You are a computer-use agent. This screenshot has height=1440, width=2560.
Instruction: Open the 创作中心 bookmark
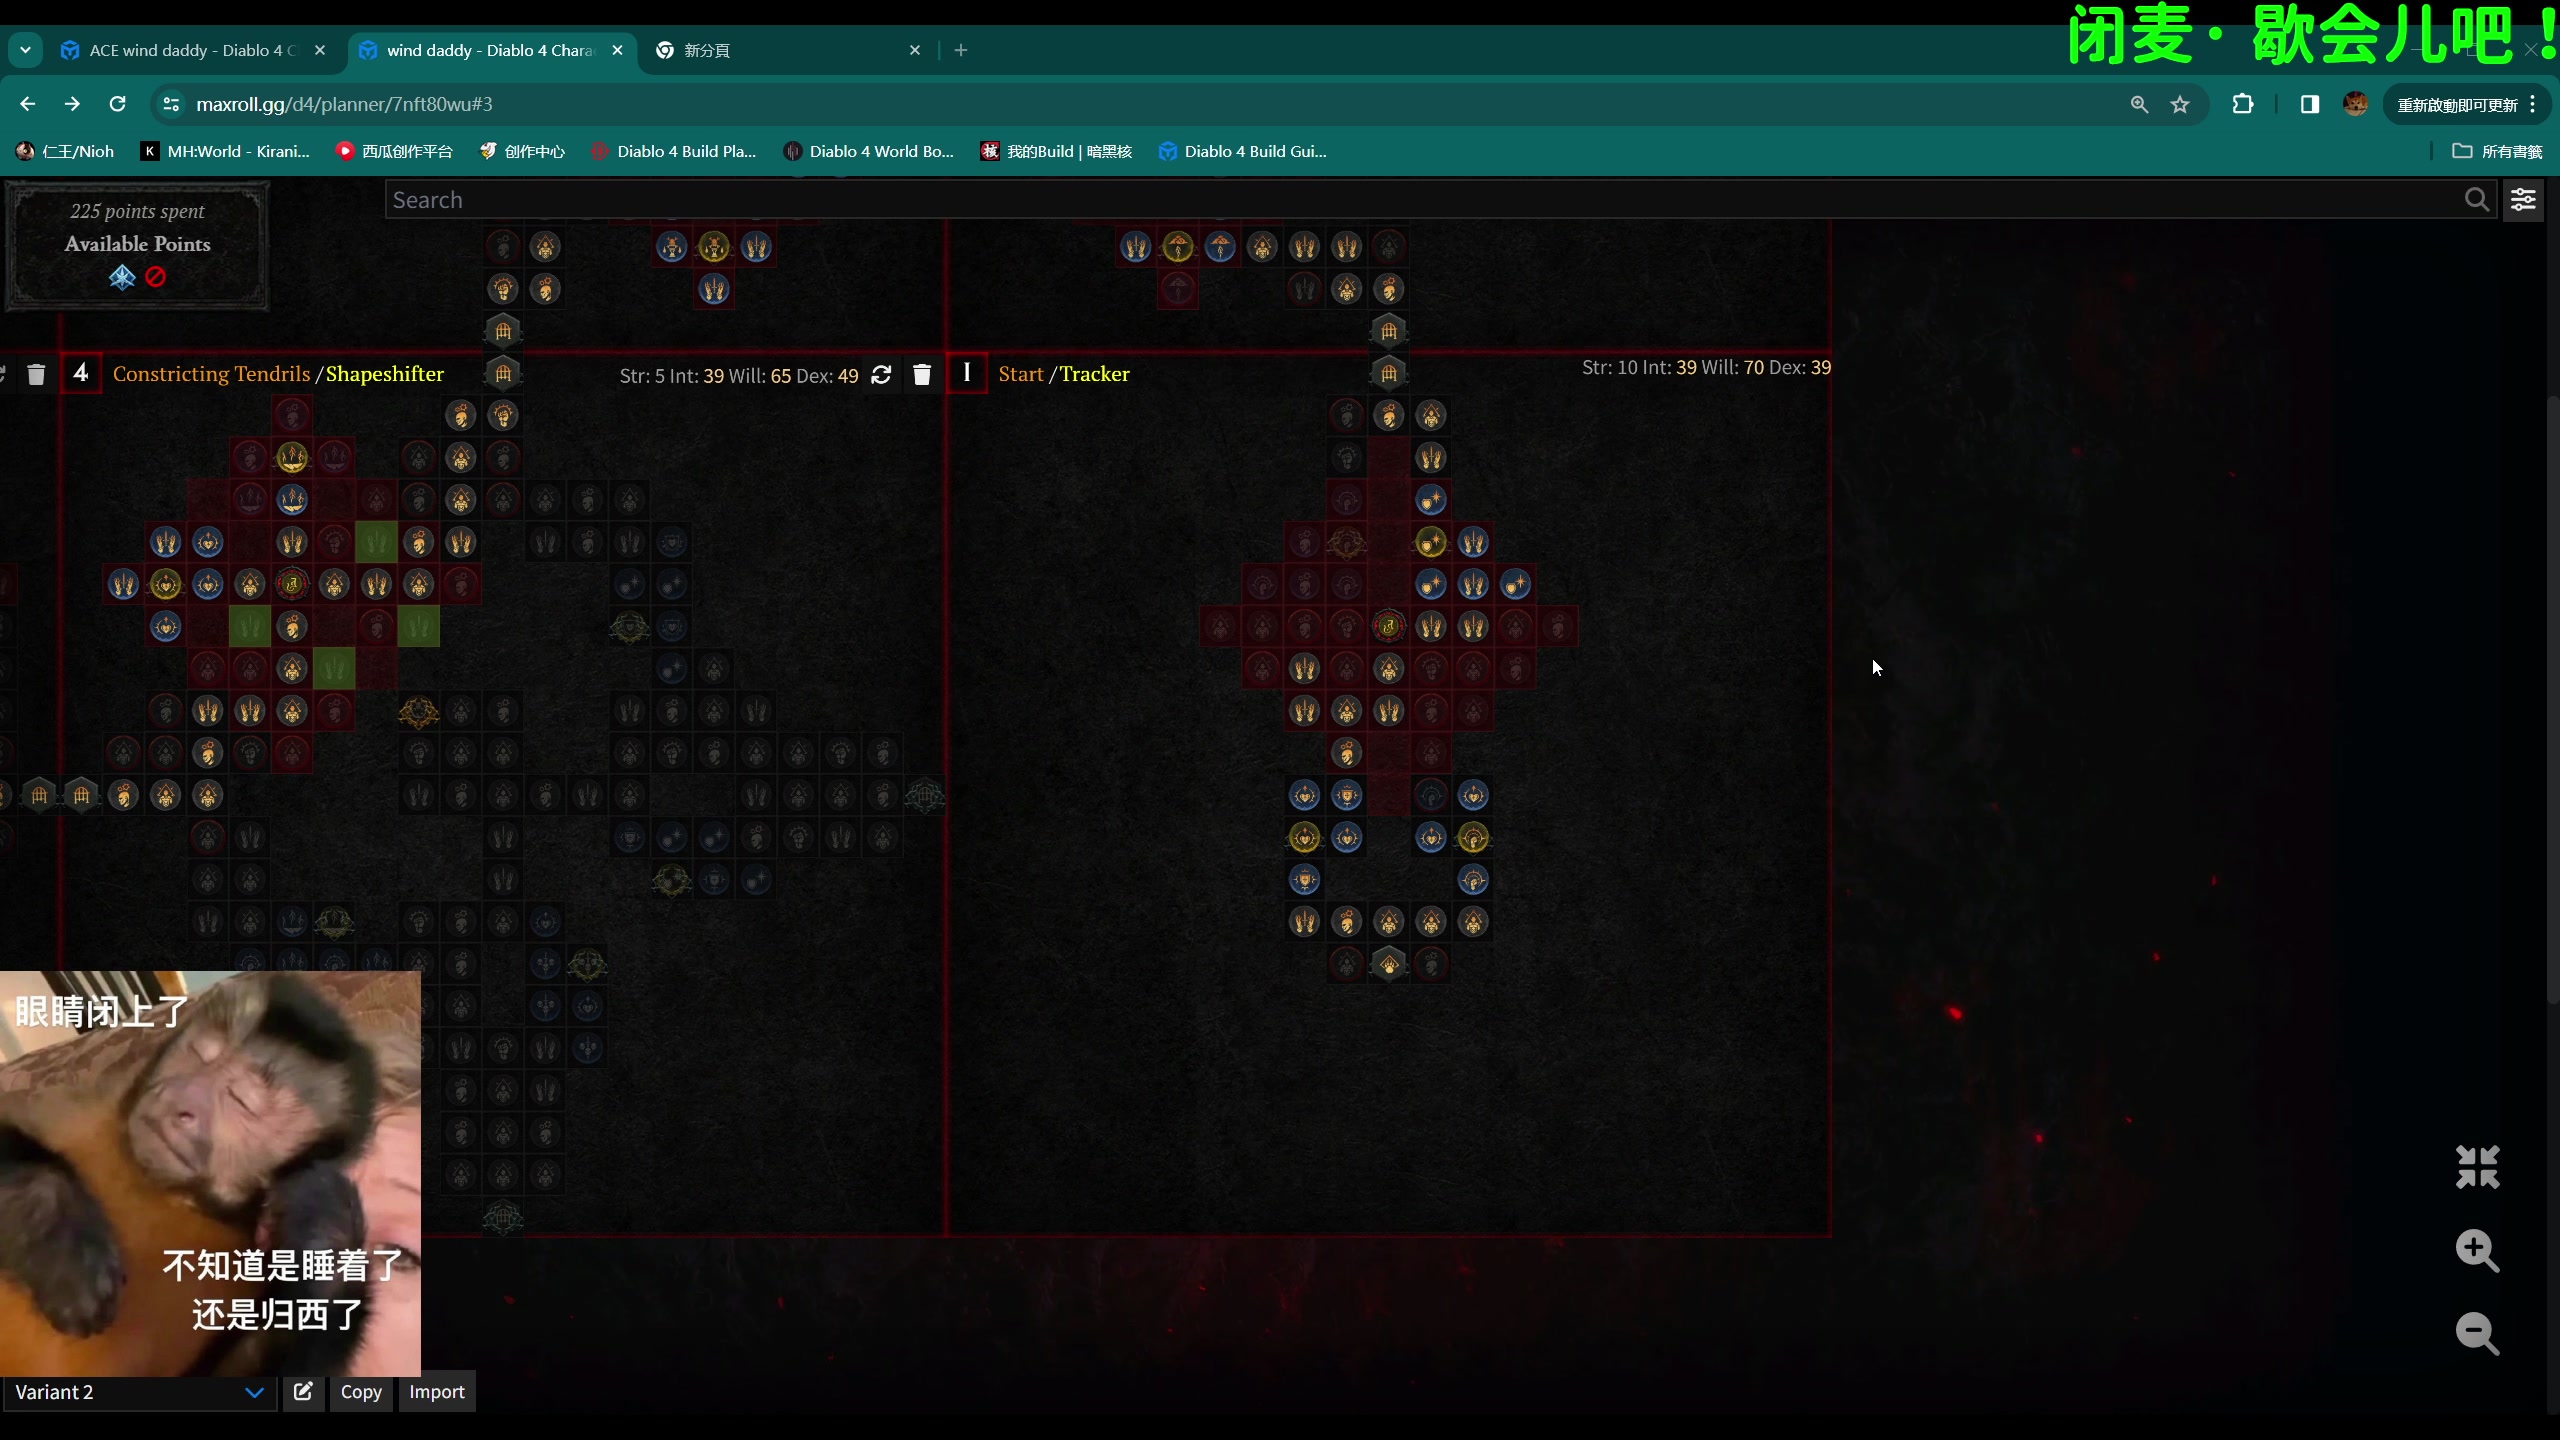coord(523,151)
